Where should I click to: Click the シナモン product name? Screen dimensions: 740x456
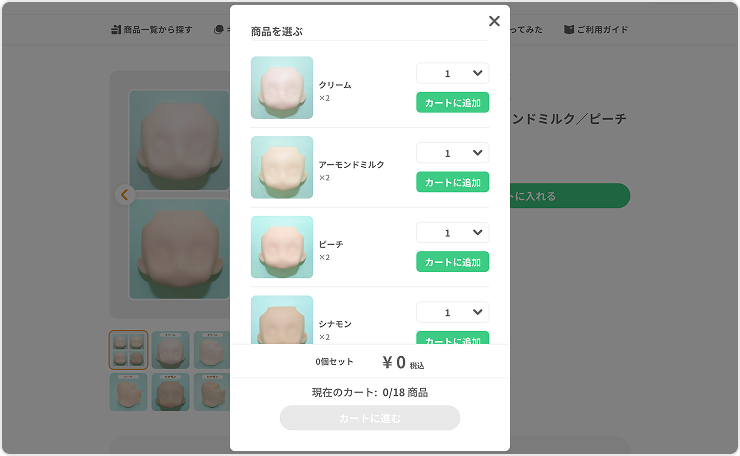[335, 324]
